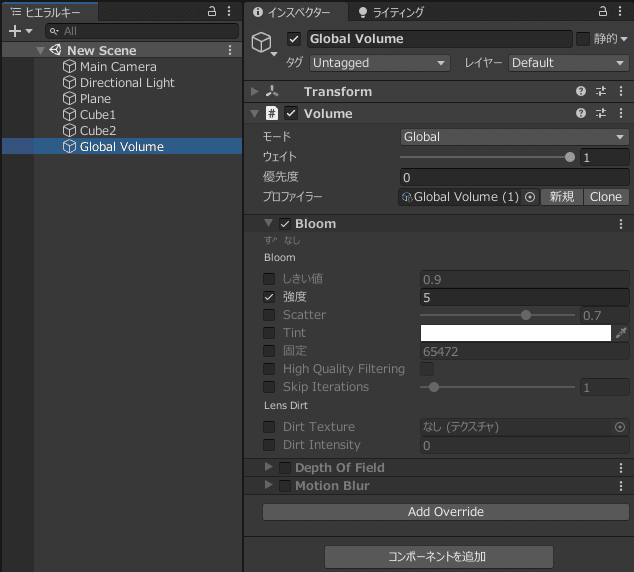Open Motion Blur three-dot menu
The height and width of the screenshot is (572, 634).
point(621,485)
